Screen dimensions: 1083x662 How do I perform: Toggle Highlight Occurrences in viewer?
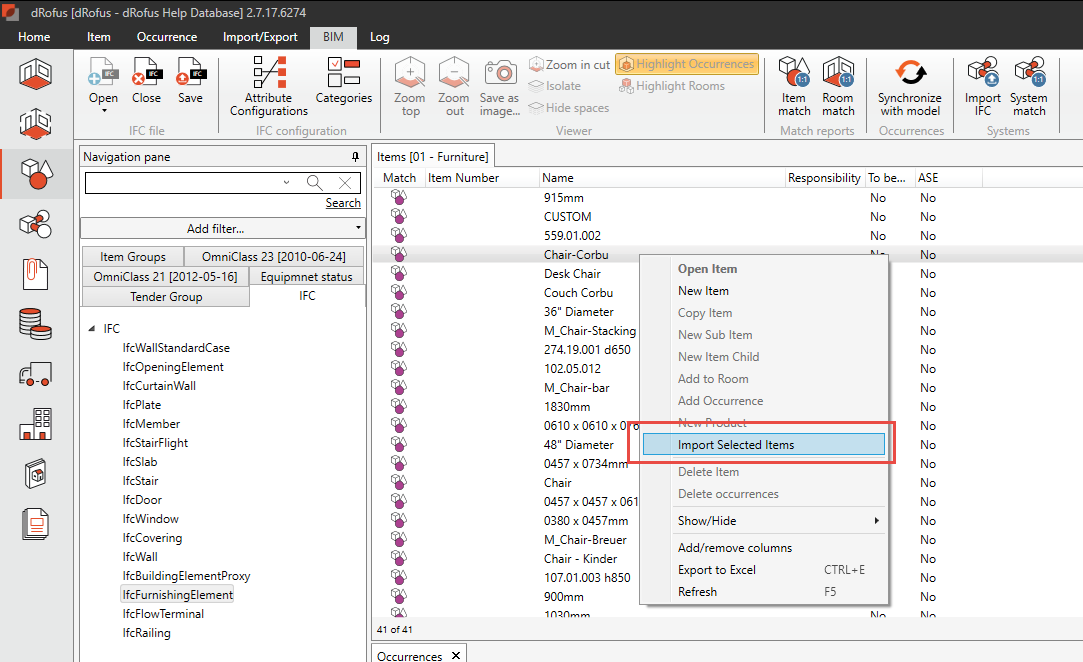click(687, 64)
